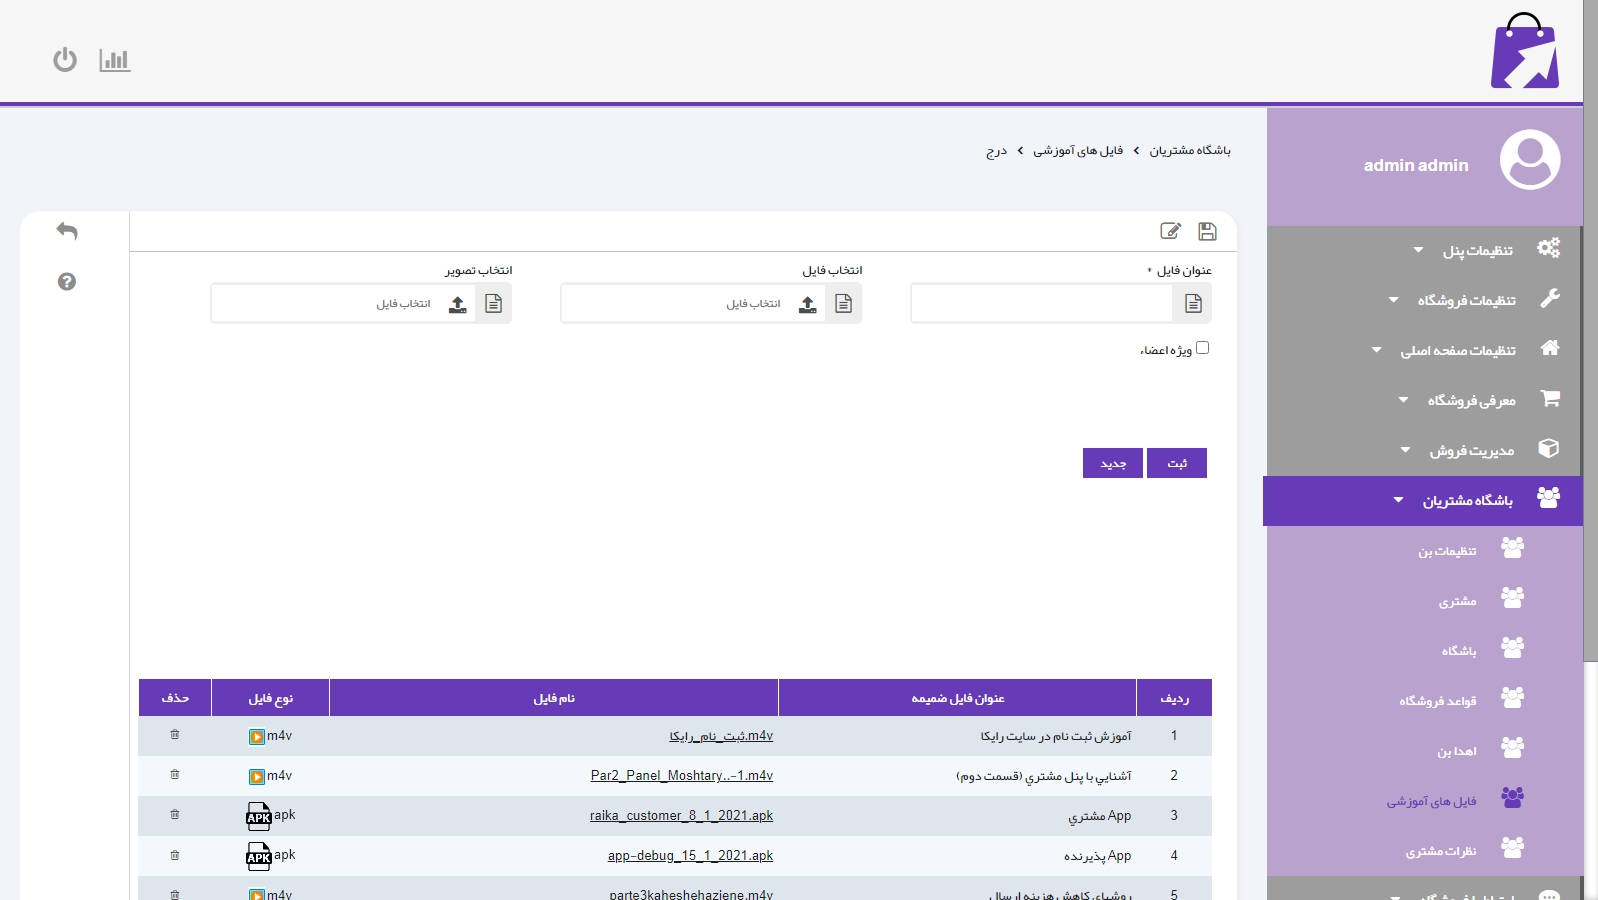This screenshot has width=1598, height=900.
Task: Expand the مدیریت فروش menu arrow
Action: pos(1406,450)
